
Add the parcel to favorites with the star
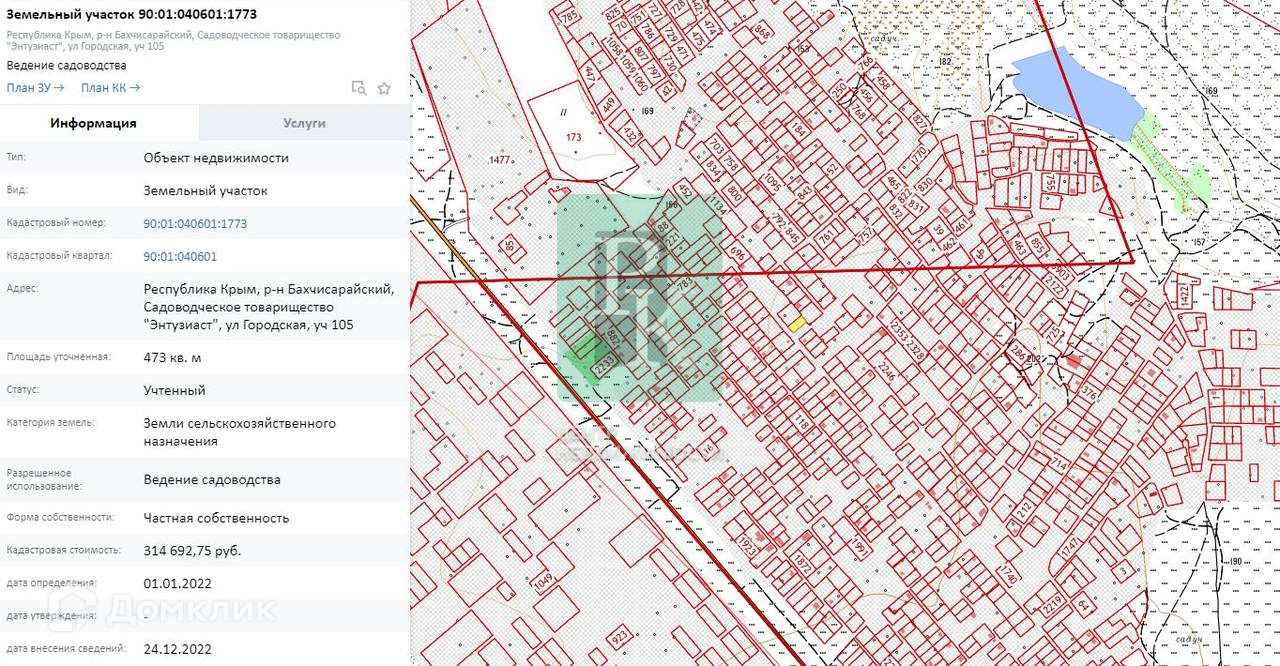click(384, 88)
